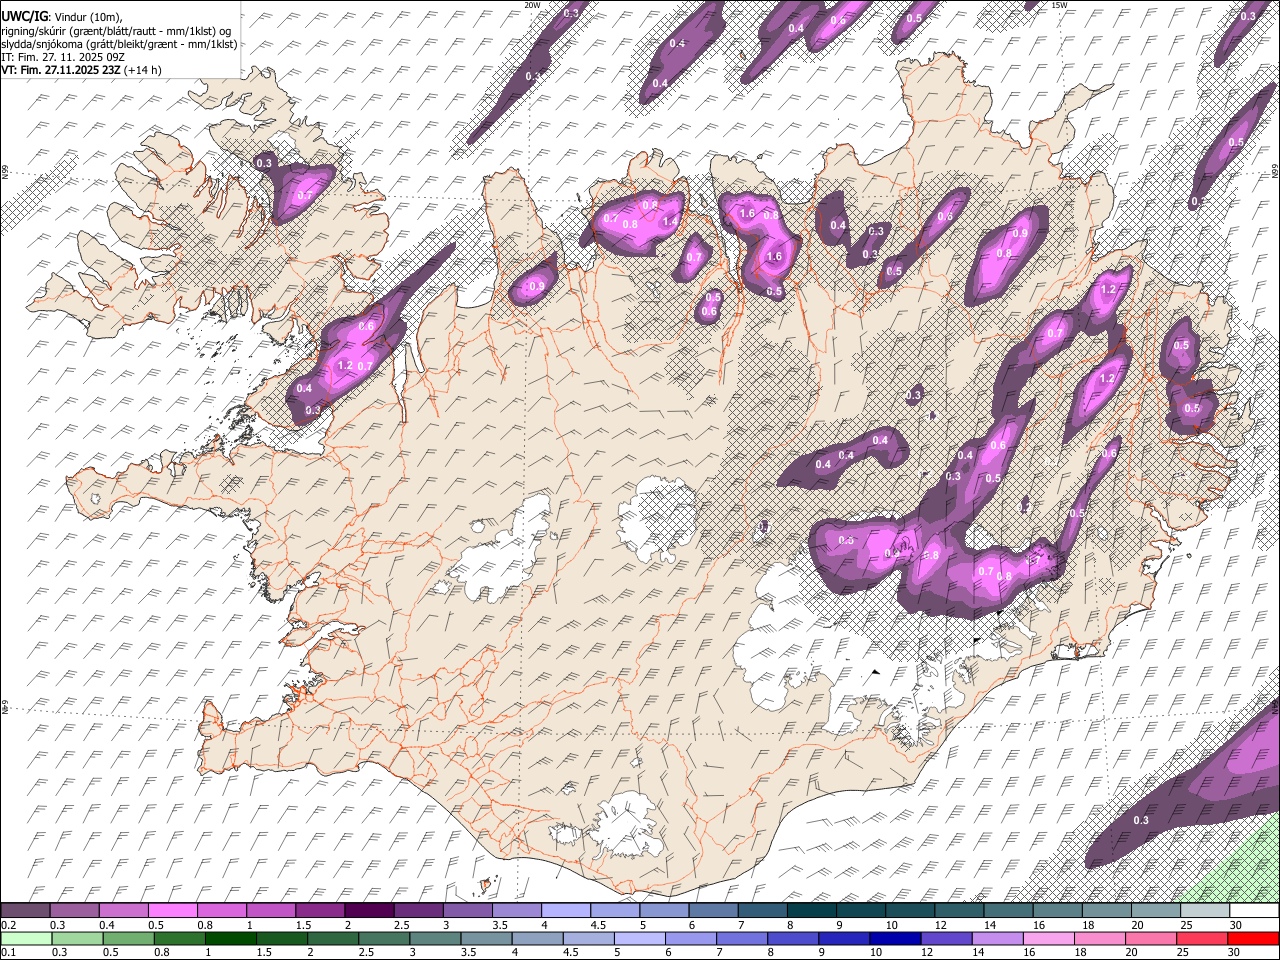Click the white Hofsjökull glacier in central Iceland
This screenshot has height=960, width=1280.
(655, 518)
